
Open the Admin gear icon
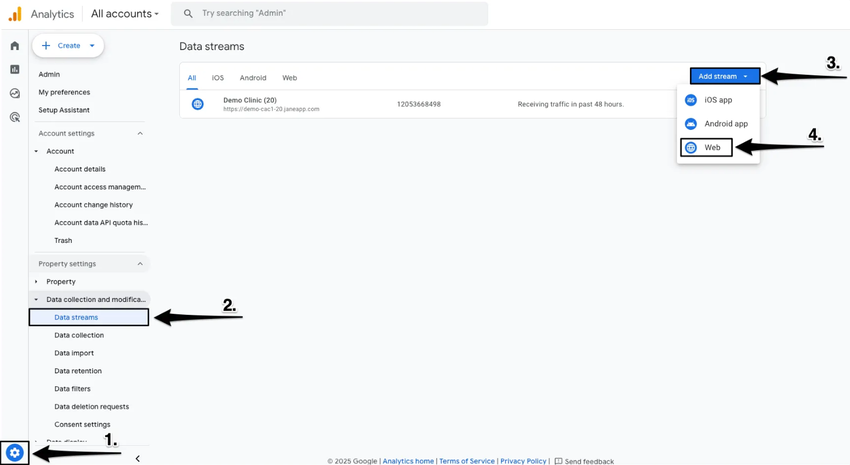click(x=14, y=453)
